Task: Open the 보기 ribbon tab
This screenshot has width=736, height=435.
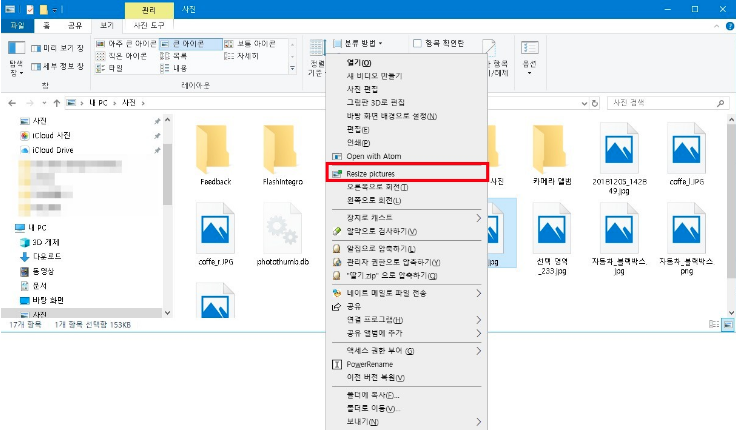Action: point(107,24)
